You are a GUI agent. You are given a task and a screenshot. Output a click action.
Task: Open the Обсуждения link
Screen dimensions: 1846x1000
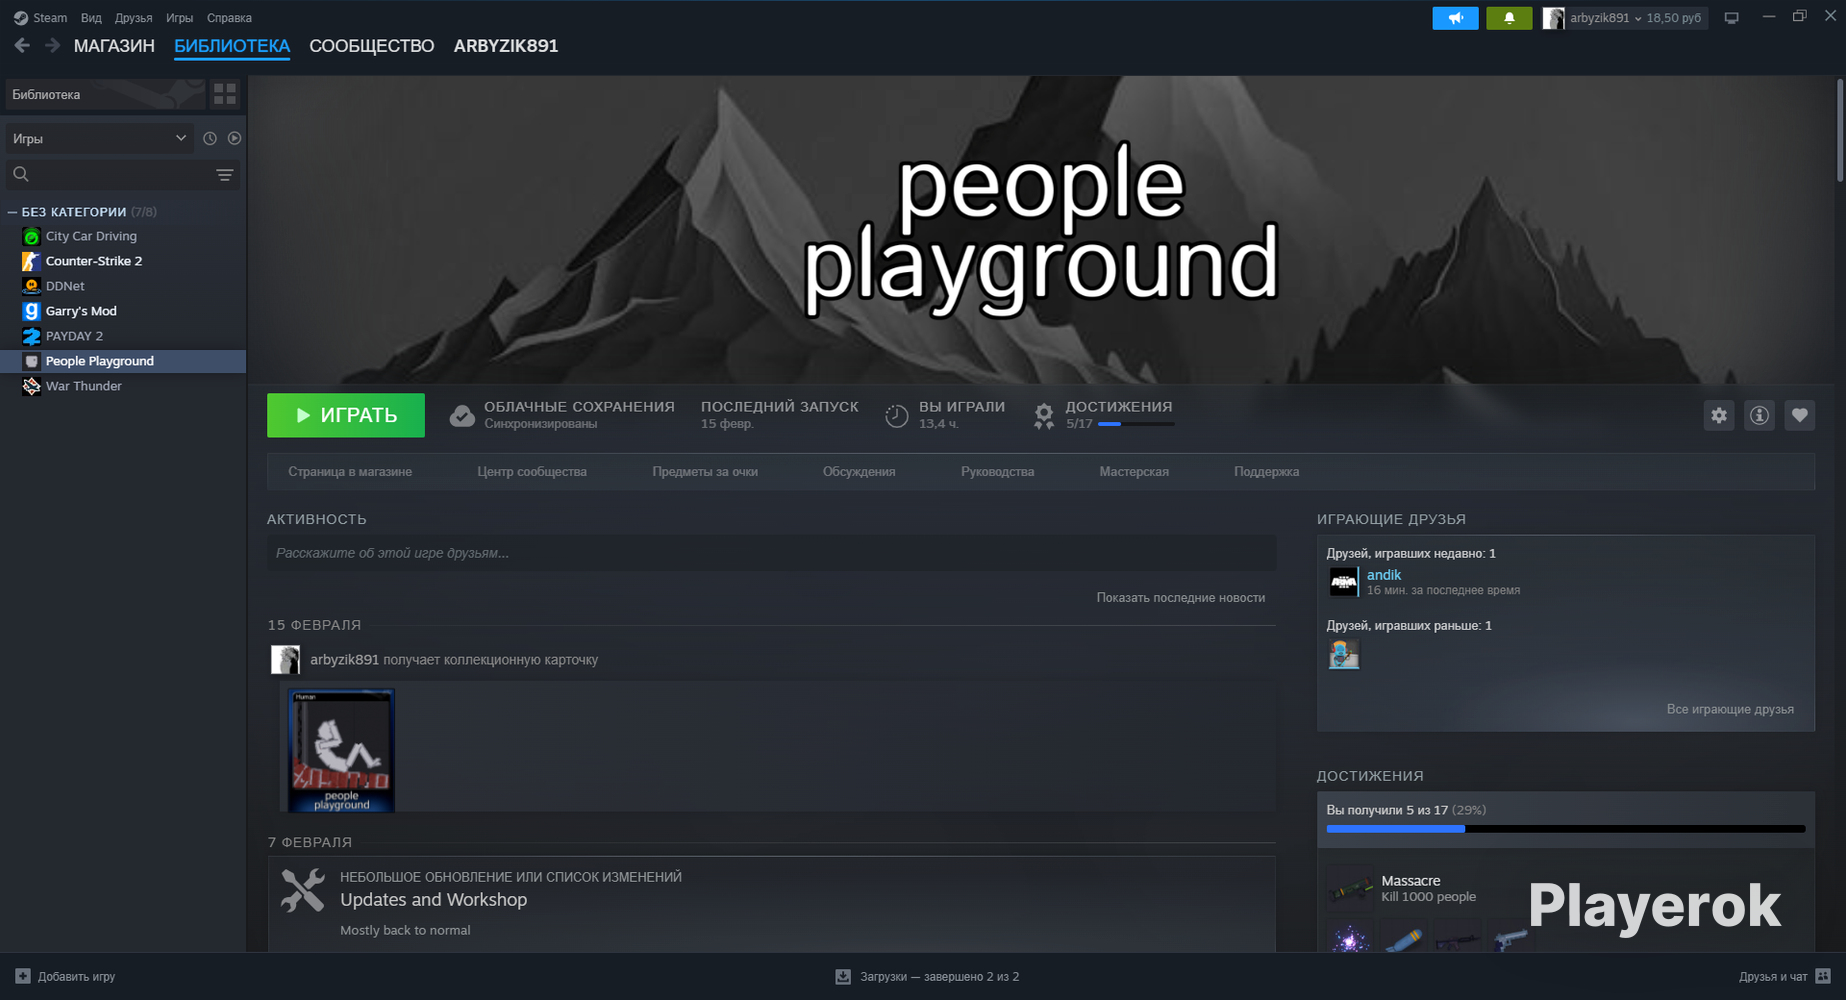coord(859,472)
